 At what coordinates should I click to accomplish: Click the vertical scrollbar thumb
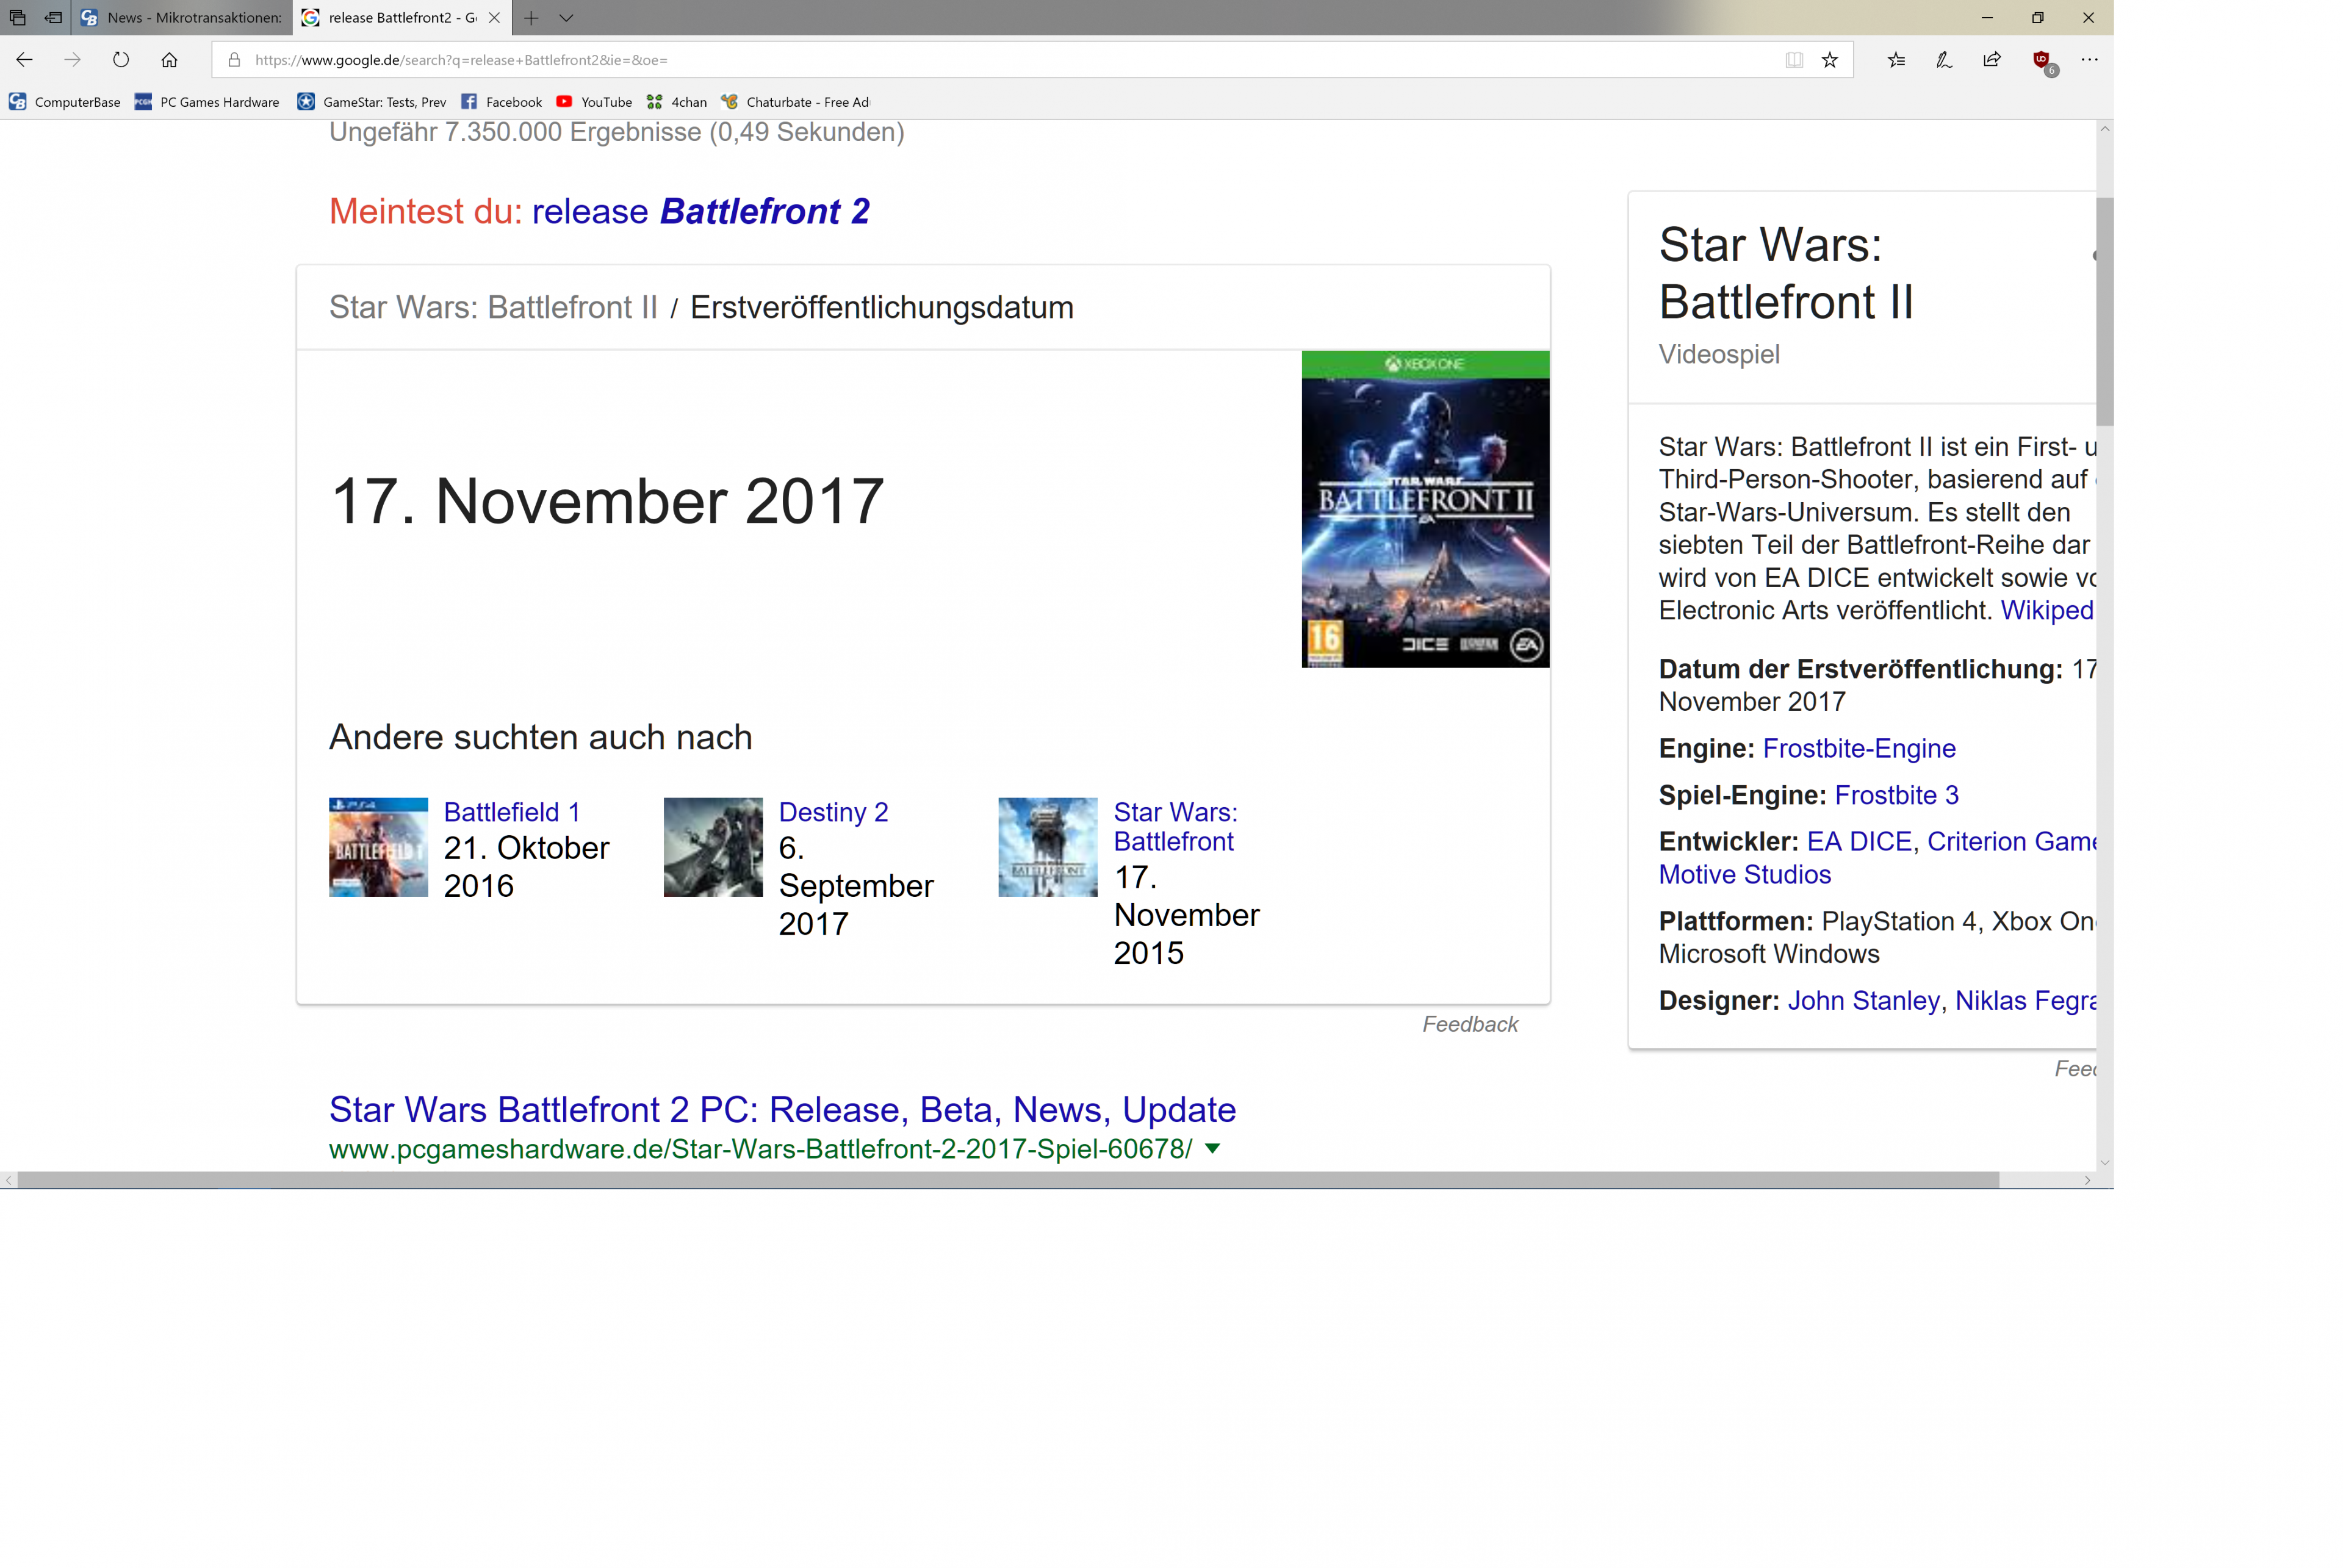[2105, 311]
